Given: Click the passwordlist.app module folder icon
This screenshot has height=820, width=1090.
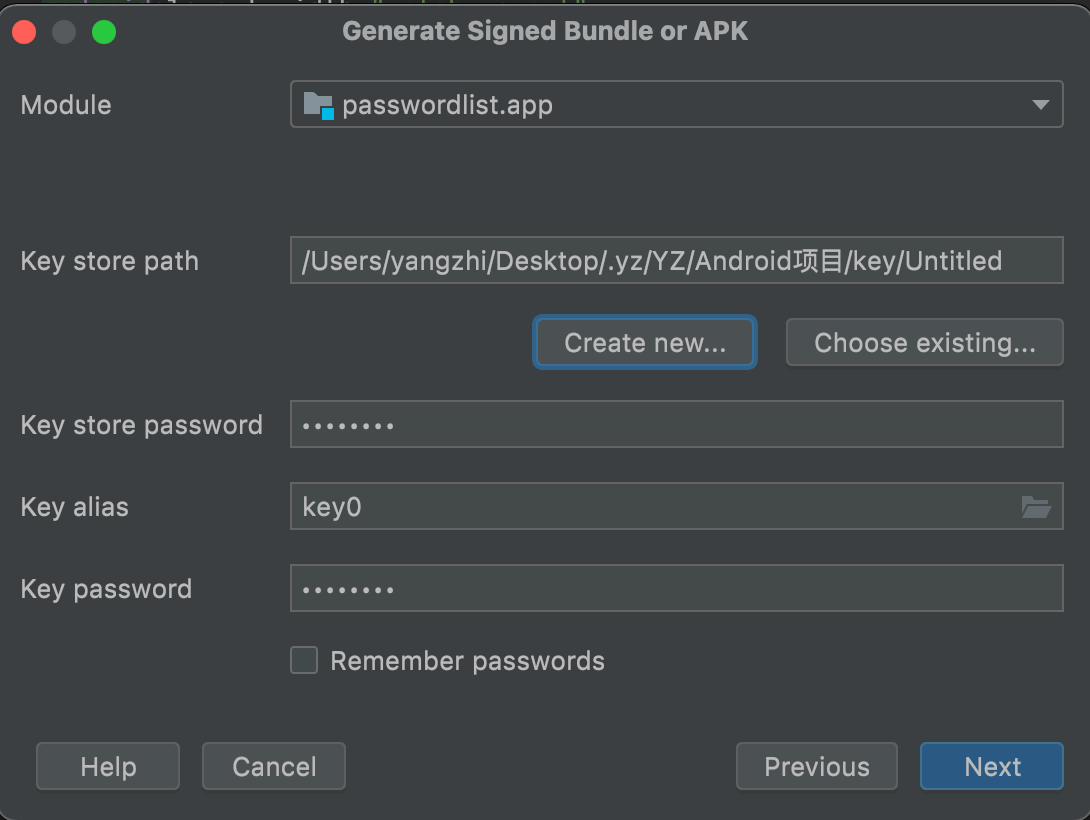Looking at the screenshot, I should (x=318, y=105).
